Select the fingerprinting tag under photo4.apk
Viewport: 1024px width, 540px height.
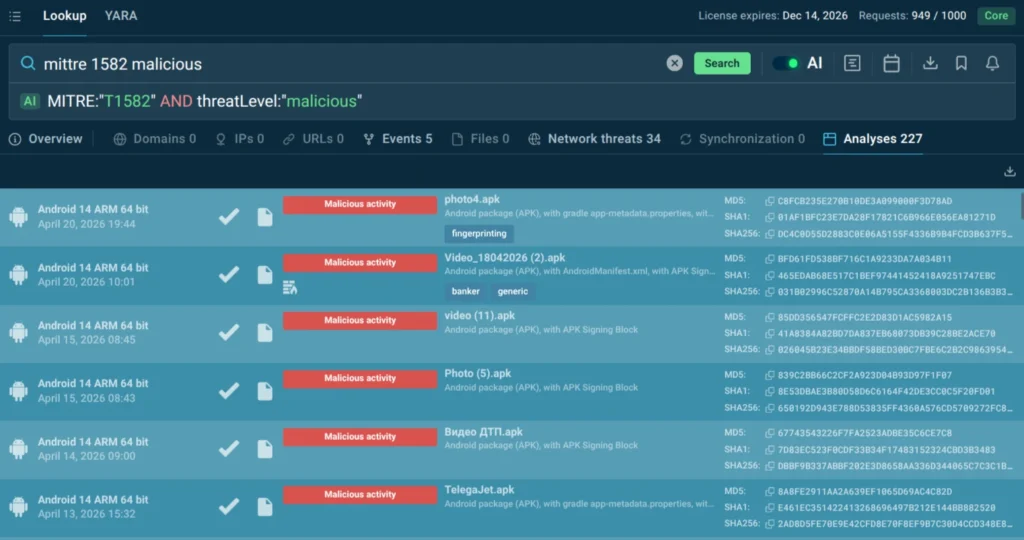[x=479, y=233]
